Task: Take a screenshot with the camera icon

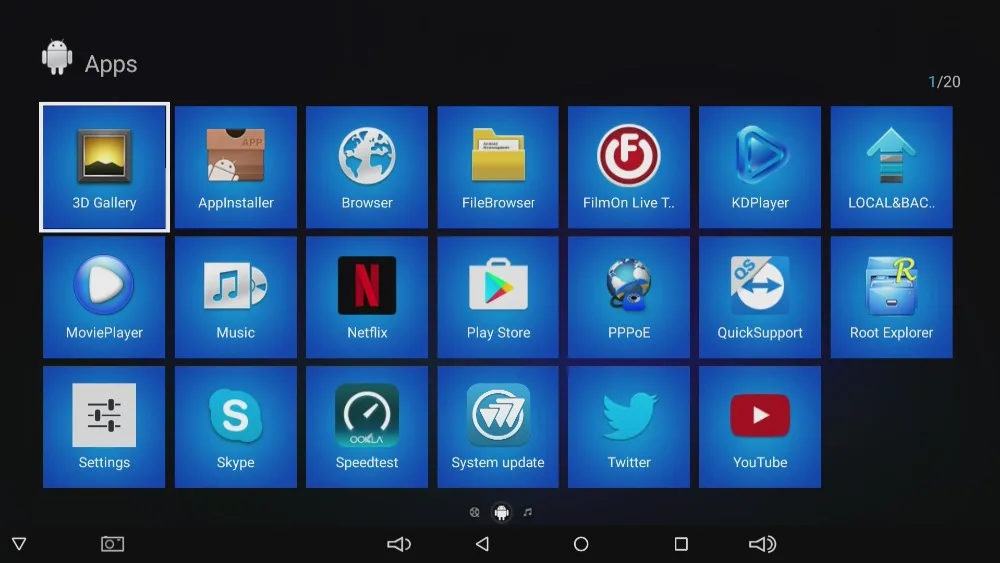Action: (x=113, y=544)
